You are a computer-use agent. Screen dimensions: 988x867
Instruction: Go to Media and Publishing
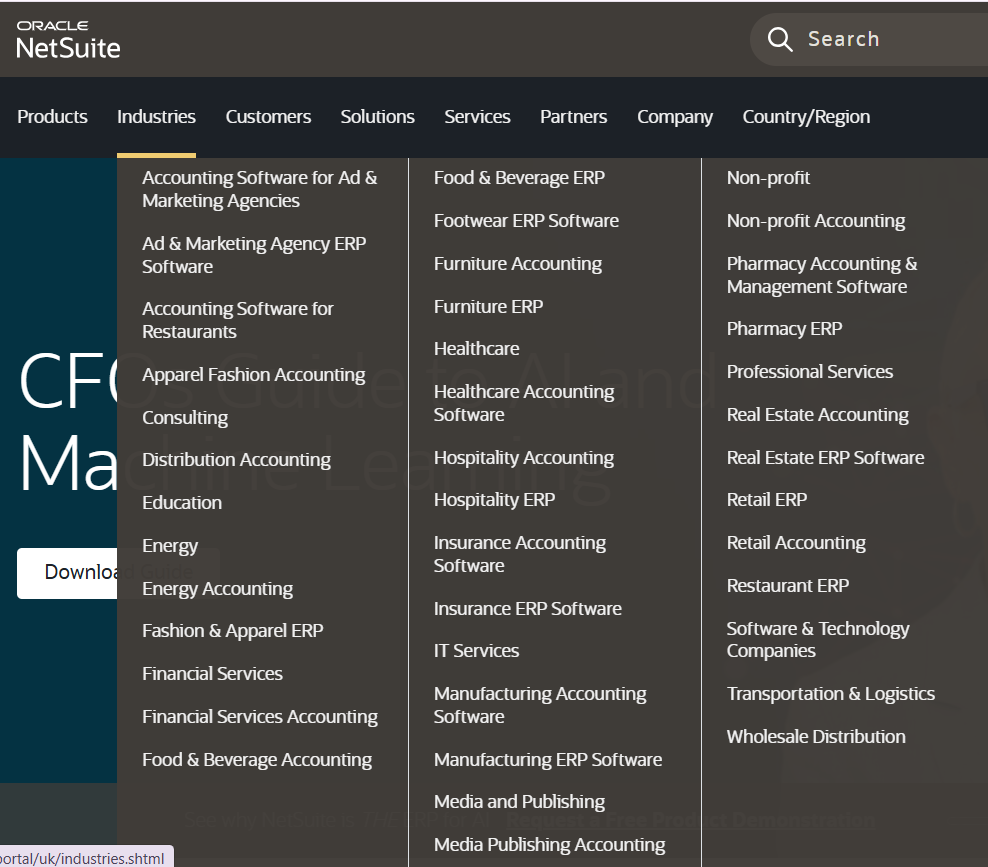tap(519, 802)
